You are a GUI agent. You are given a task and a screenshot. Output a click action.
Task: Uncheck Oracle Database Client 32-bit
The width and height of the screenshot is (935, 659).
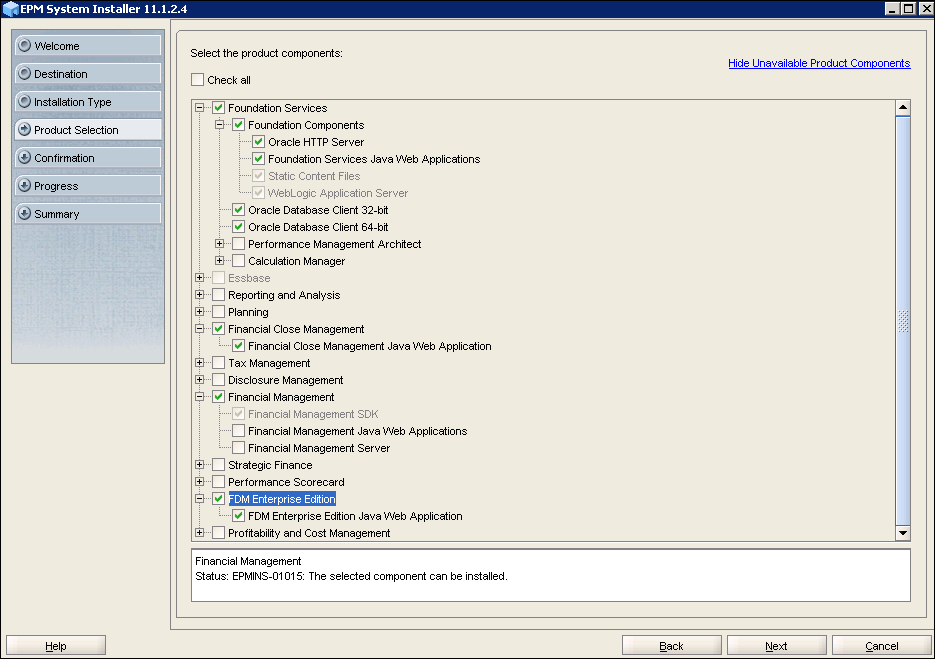tap(238, 210)
